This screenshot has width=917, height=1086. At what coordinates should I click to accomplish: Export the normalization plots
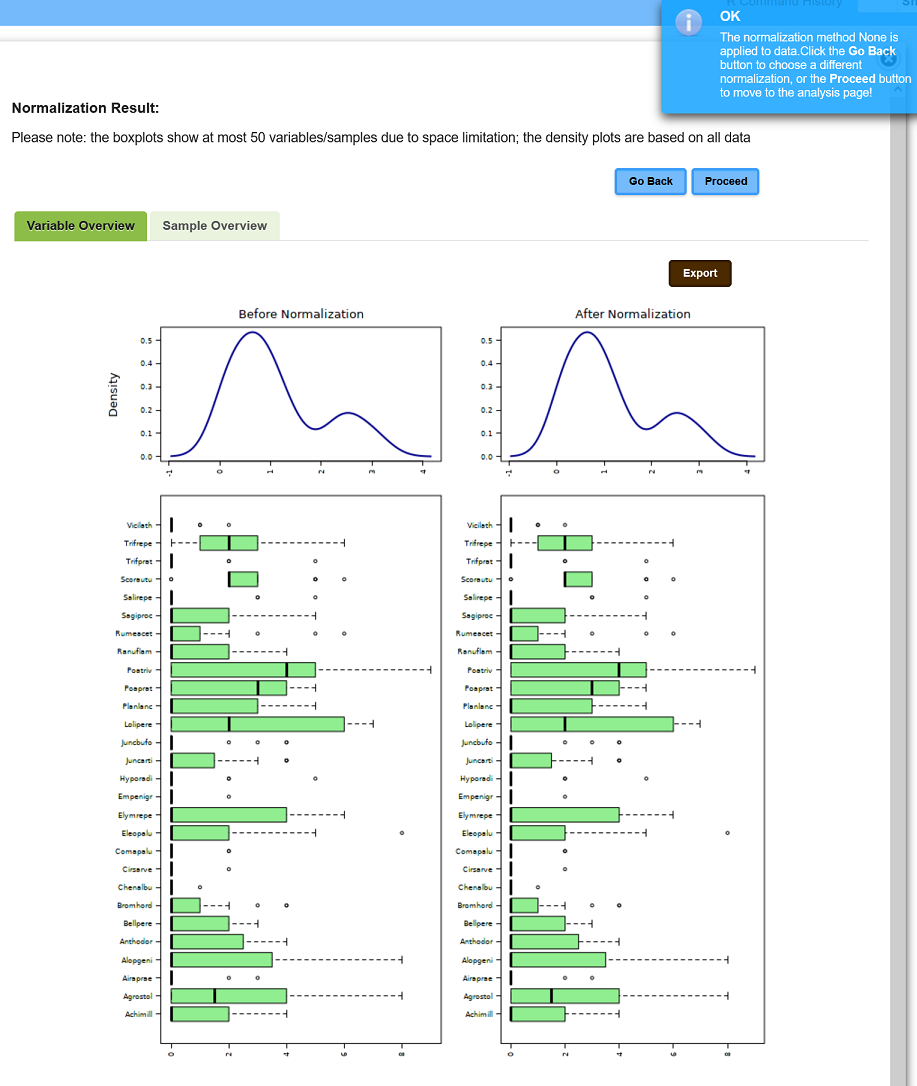(700, 273)
